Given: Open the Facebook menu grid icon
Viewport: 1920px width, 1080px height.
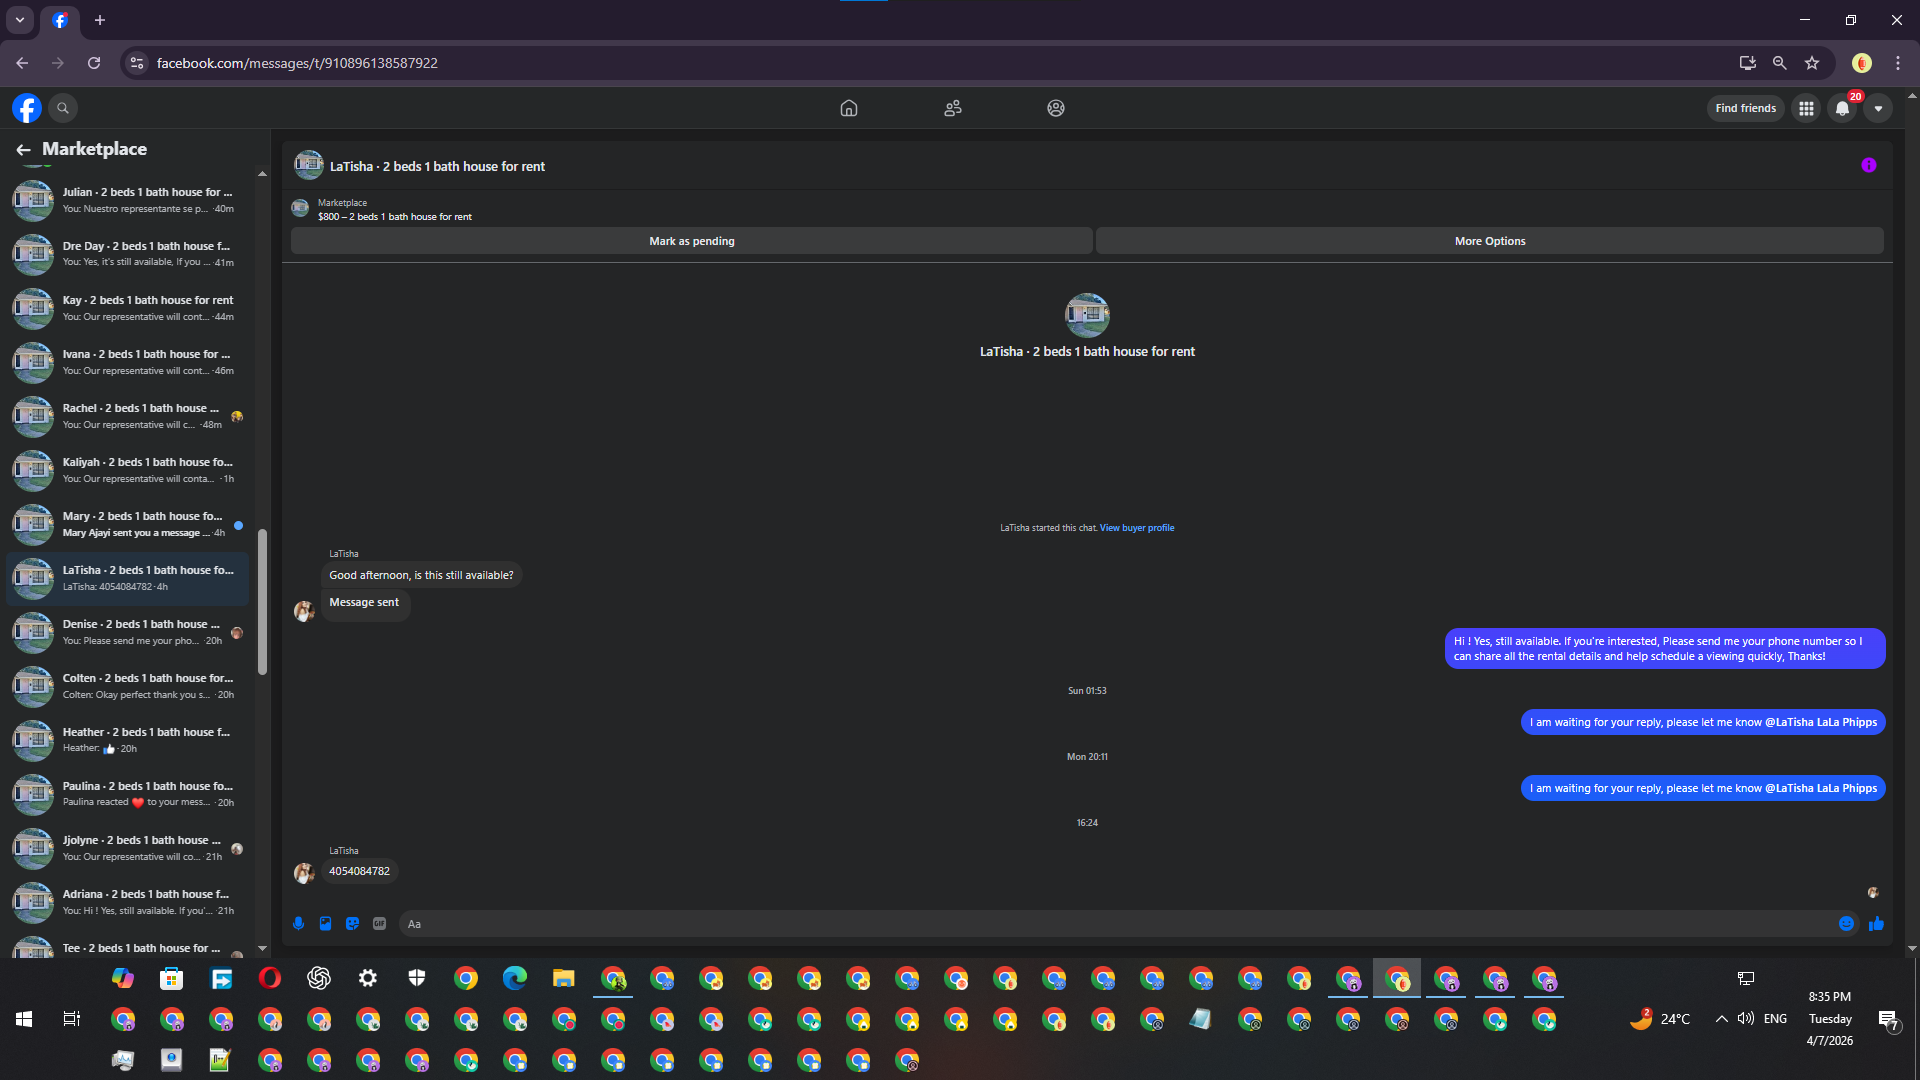Looking at the screenshot, I should coord(1806,108).
